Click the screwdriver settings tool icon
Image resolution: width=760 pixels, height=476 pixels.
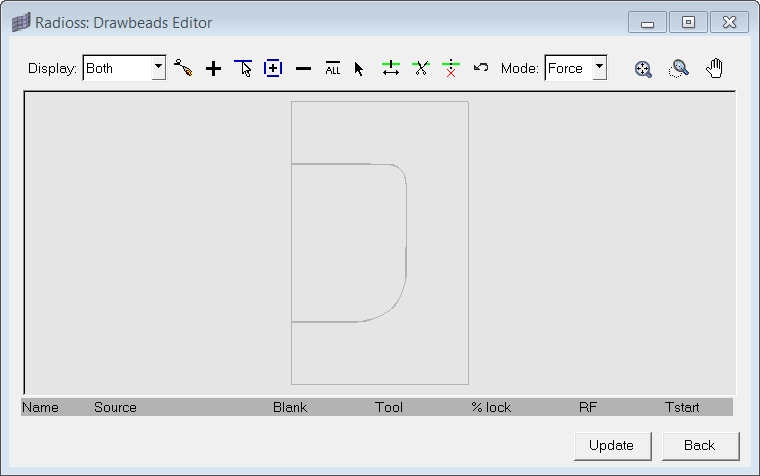coord(183,69)
